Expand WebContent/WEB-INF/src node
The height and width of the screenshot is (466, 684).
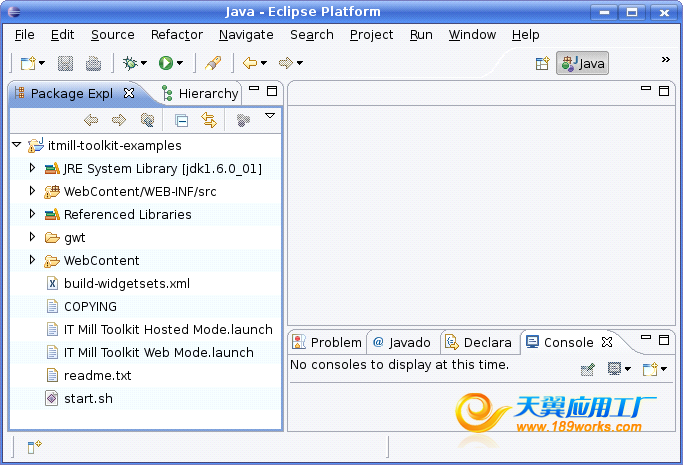(x=32, y=191)
